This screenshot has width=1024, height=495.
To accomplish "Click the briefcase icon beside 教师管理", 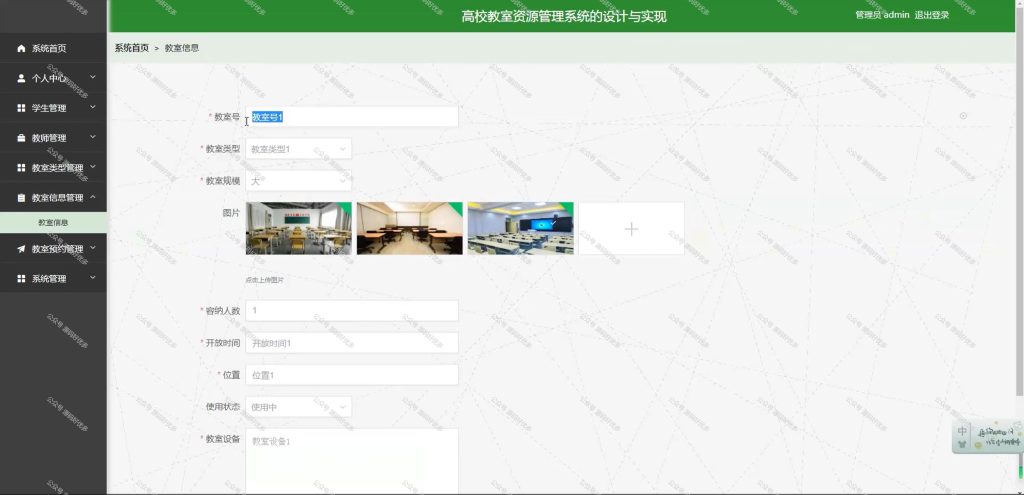I will [x=21, y=138].
